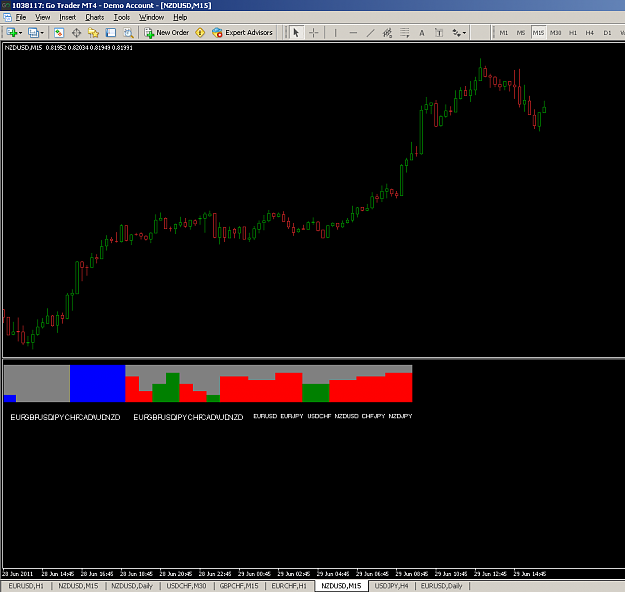The height and width of the screenshot is (592, 625).
Task: Choose the Trendline drawing tool
Action: click(370, 33)
